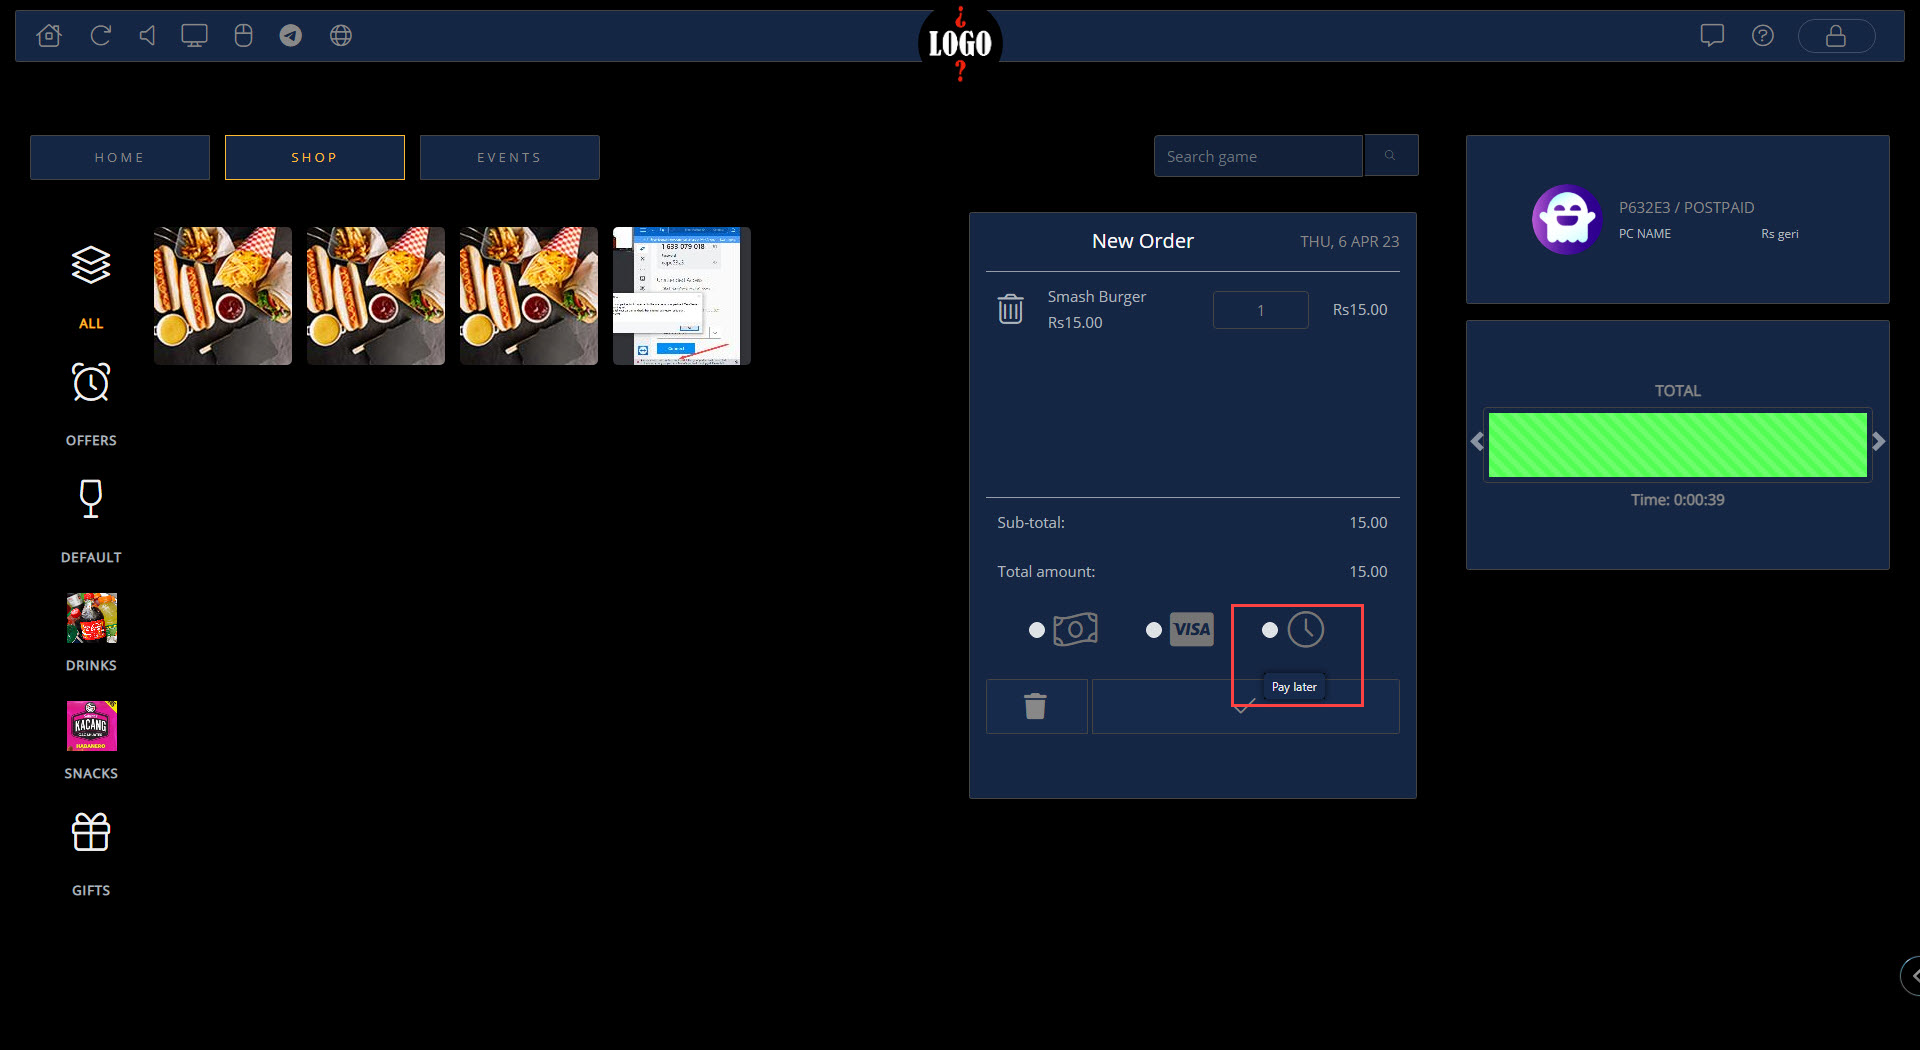Select the product with screenshot thumbnail
The height and width of the screenshot is (1050, 1920).
(x=682, y=296)
